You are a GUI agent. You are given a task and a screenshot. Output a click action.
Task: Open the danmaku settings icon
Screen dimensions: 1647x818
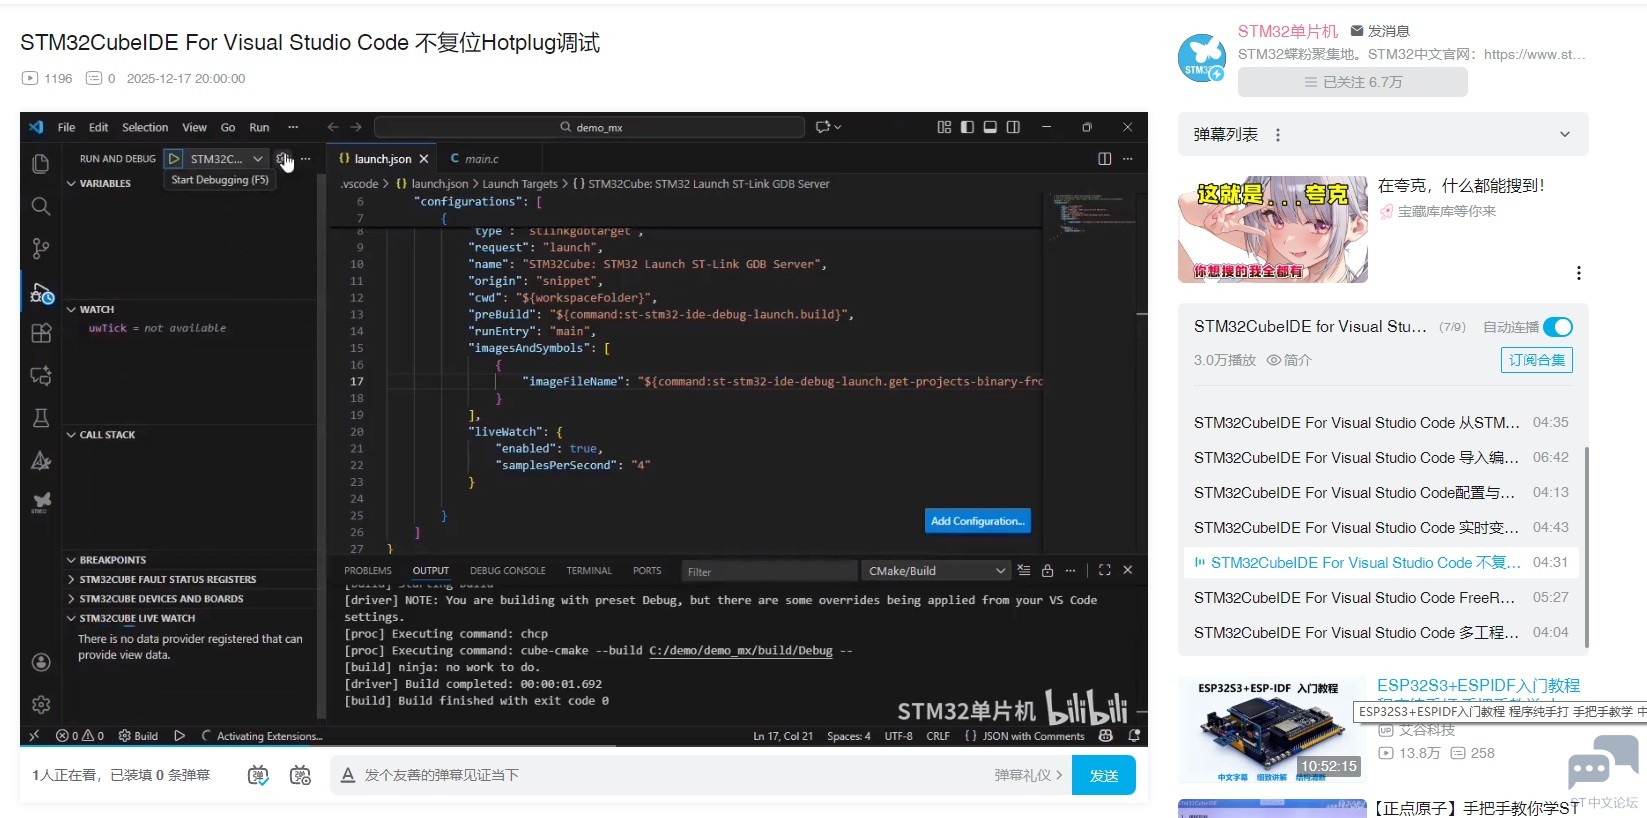300,775
